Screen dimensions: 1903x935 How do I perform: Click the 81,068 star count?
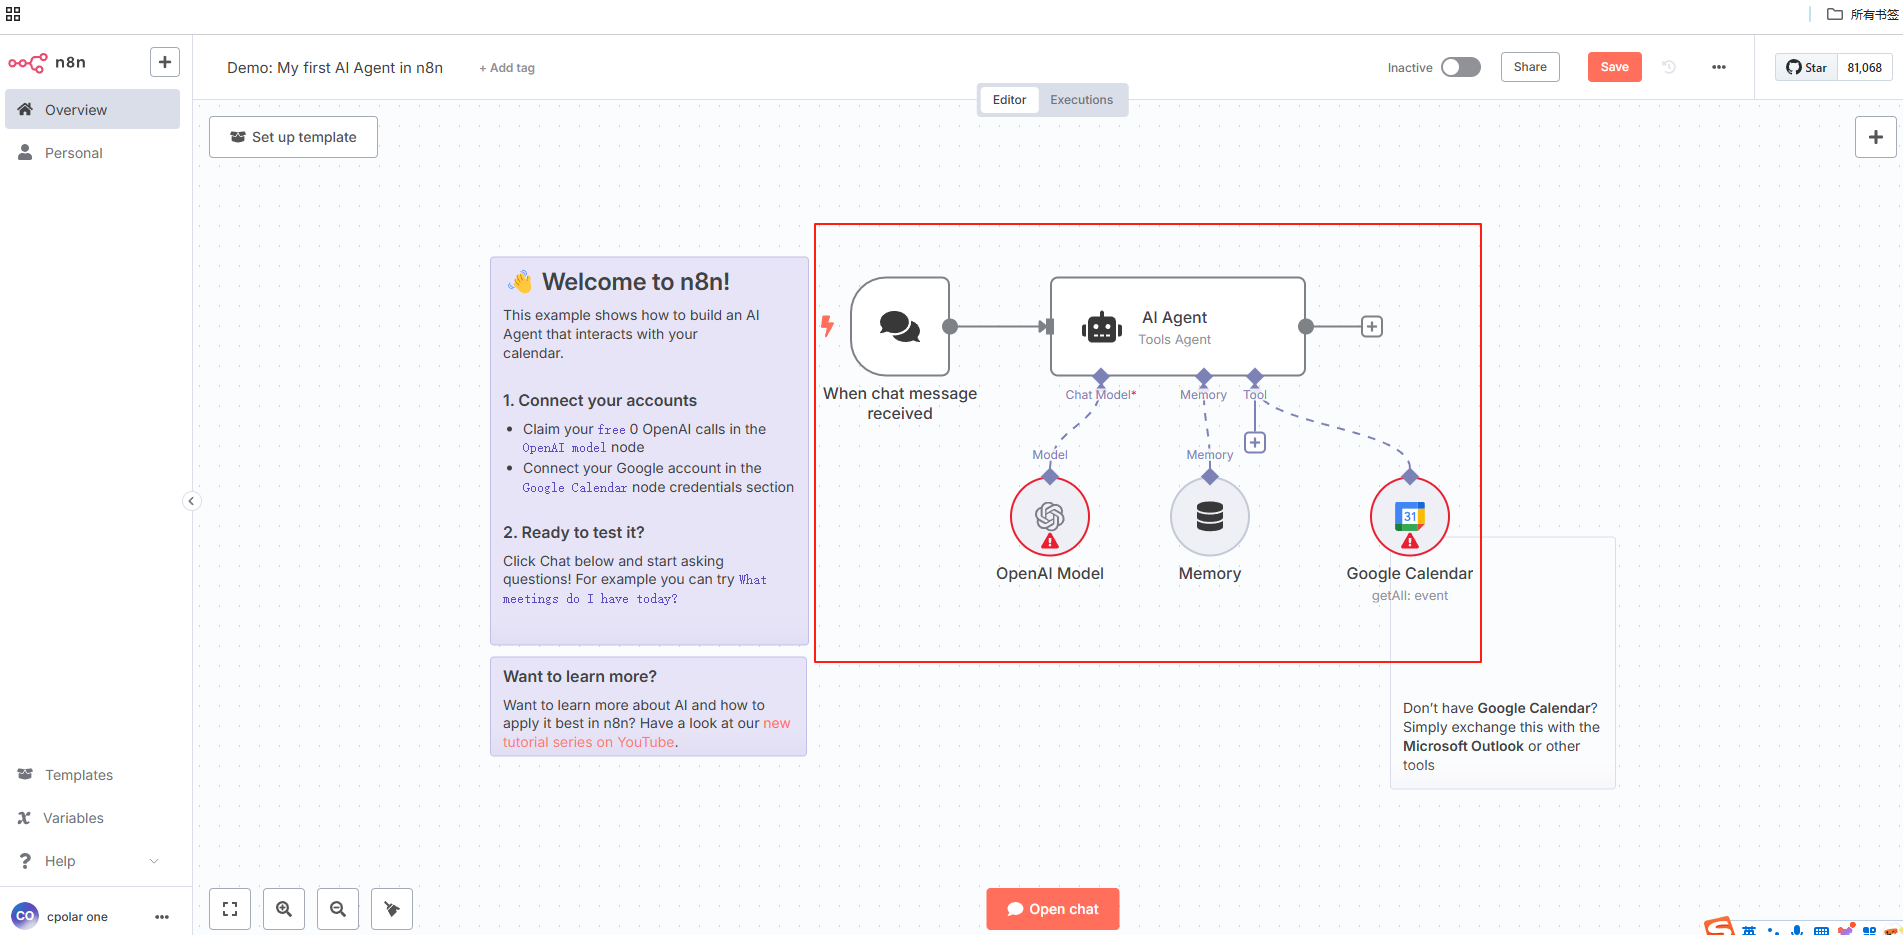1864,68
